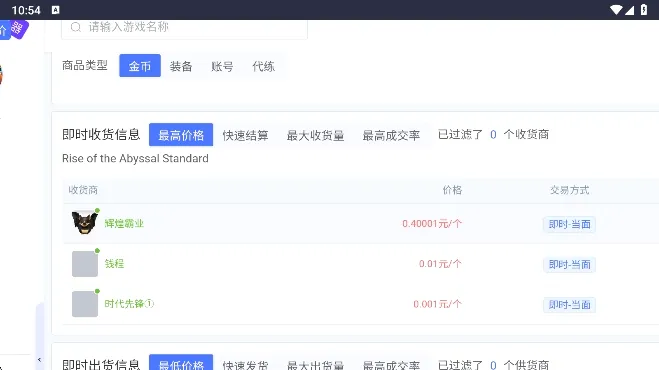Viewport: 659px width, 370px height.
Task: Click 即时-当面 tag in 时代先锋① row
Action: (x=569, y=304)
